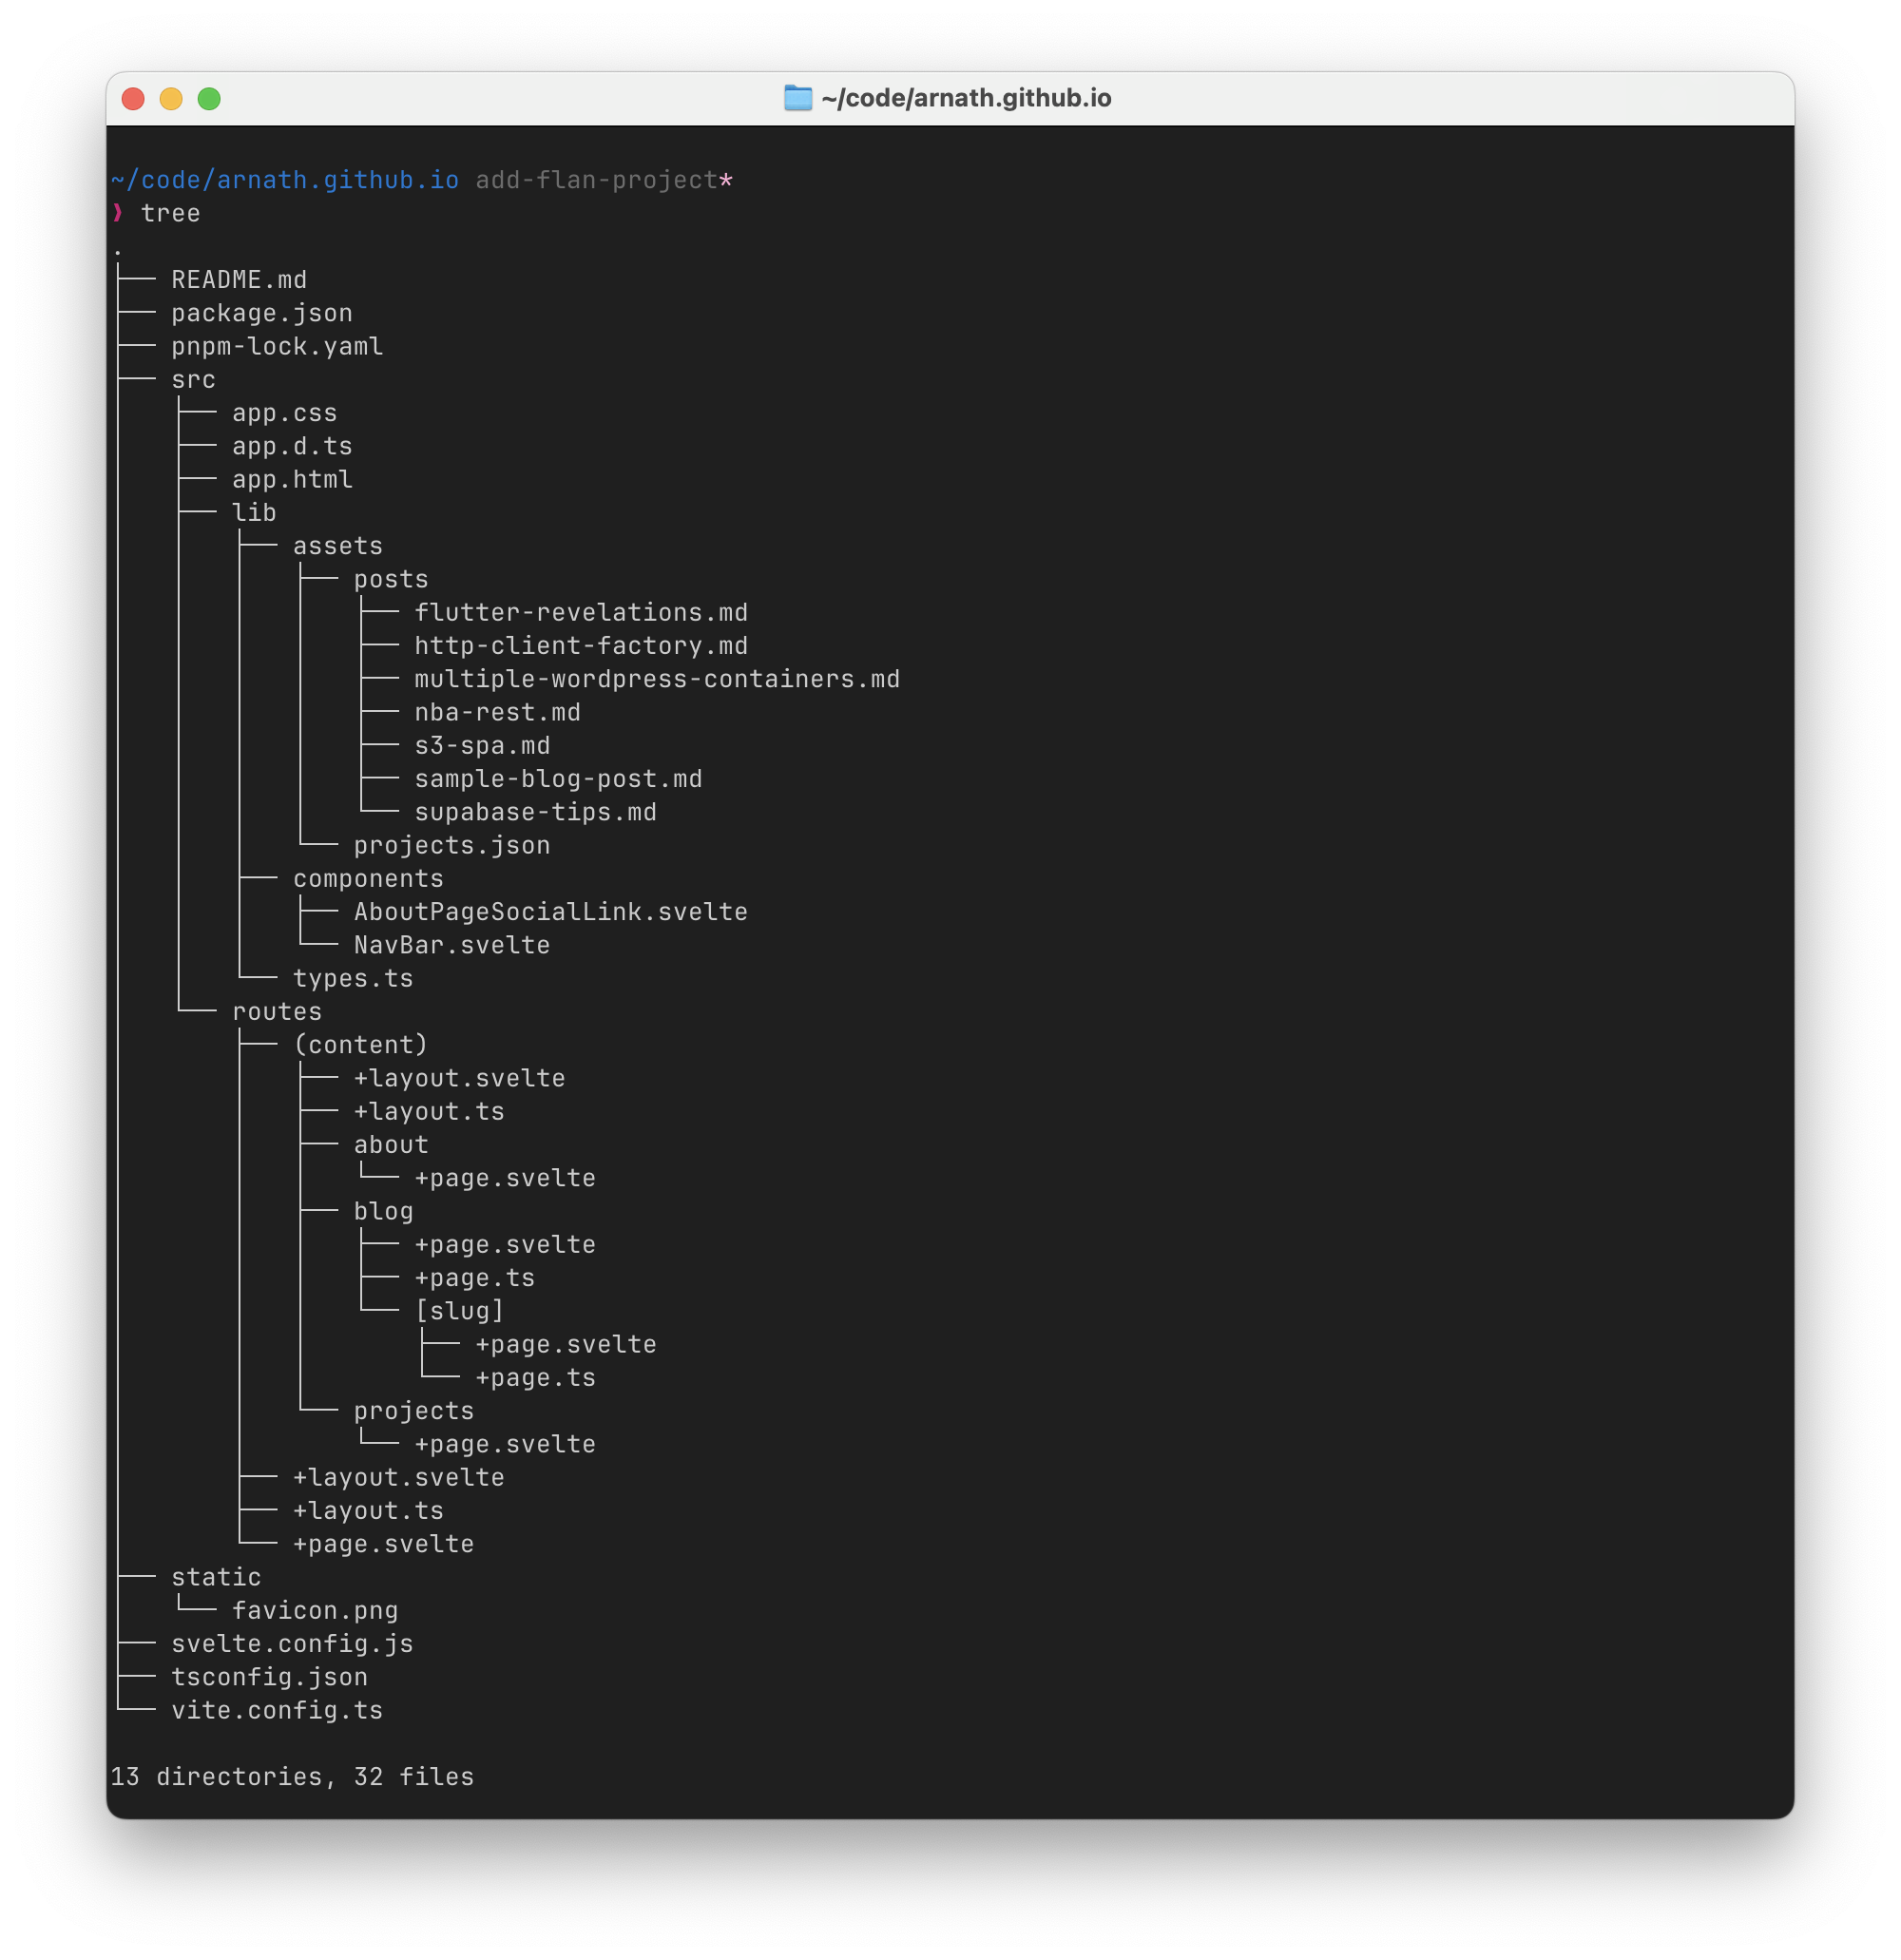Click the [slug] directory entry
This screenshot has height=1960, width=1901.
click(459, 1311)
